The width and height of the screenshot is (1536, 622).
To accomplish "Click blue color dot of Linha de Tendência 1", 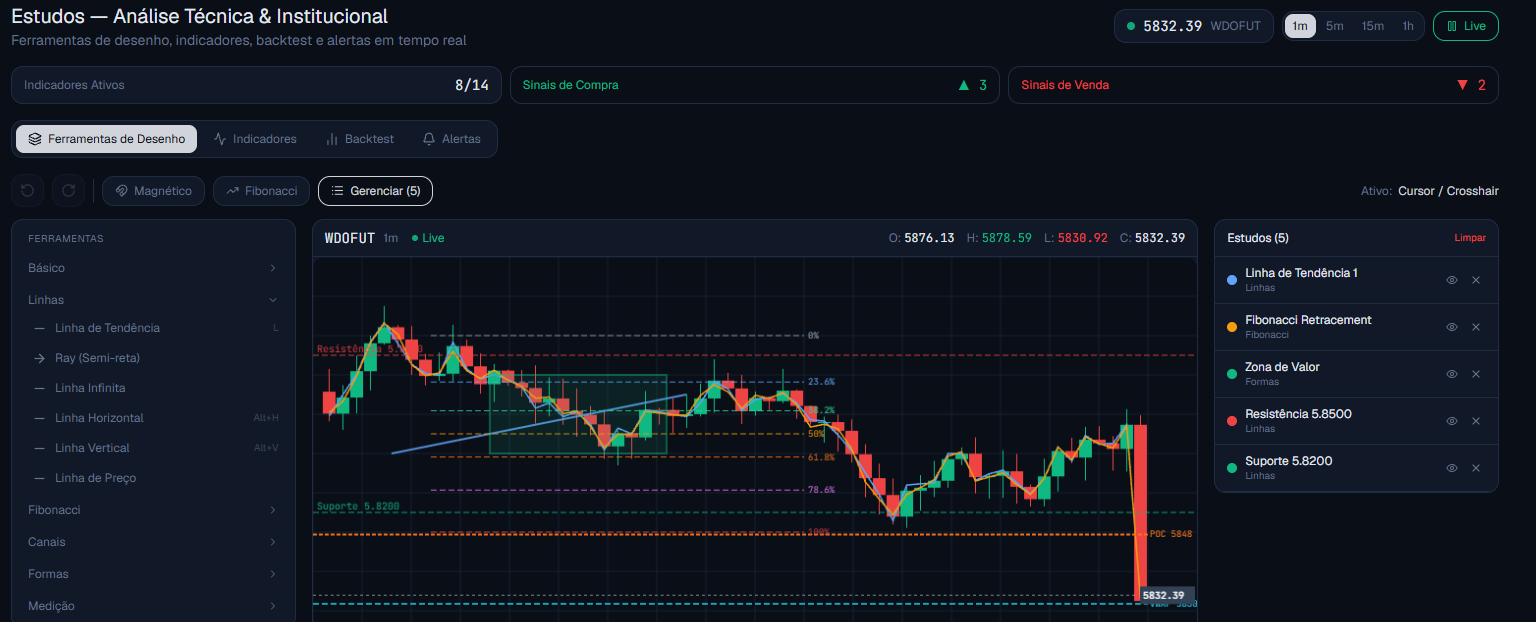I will pos(1232,280).
